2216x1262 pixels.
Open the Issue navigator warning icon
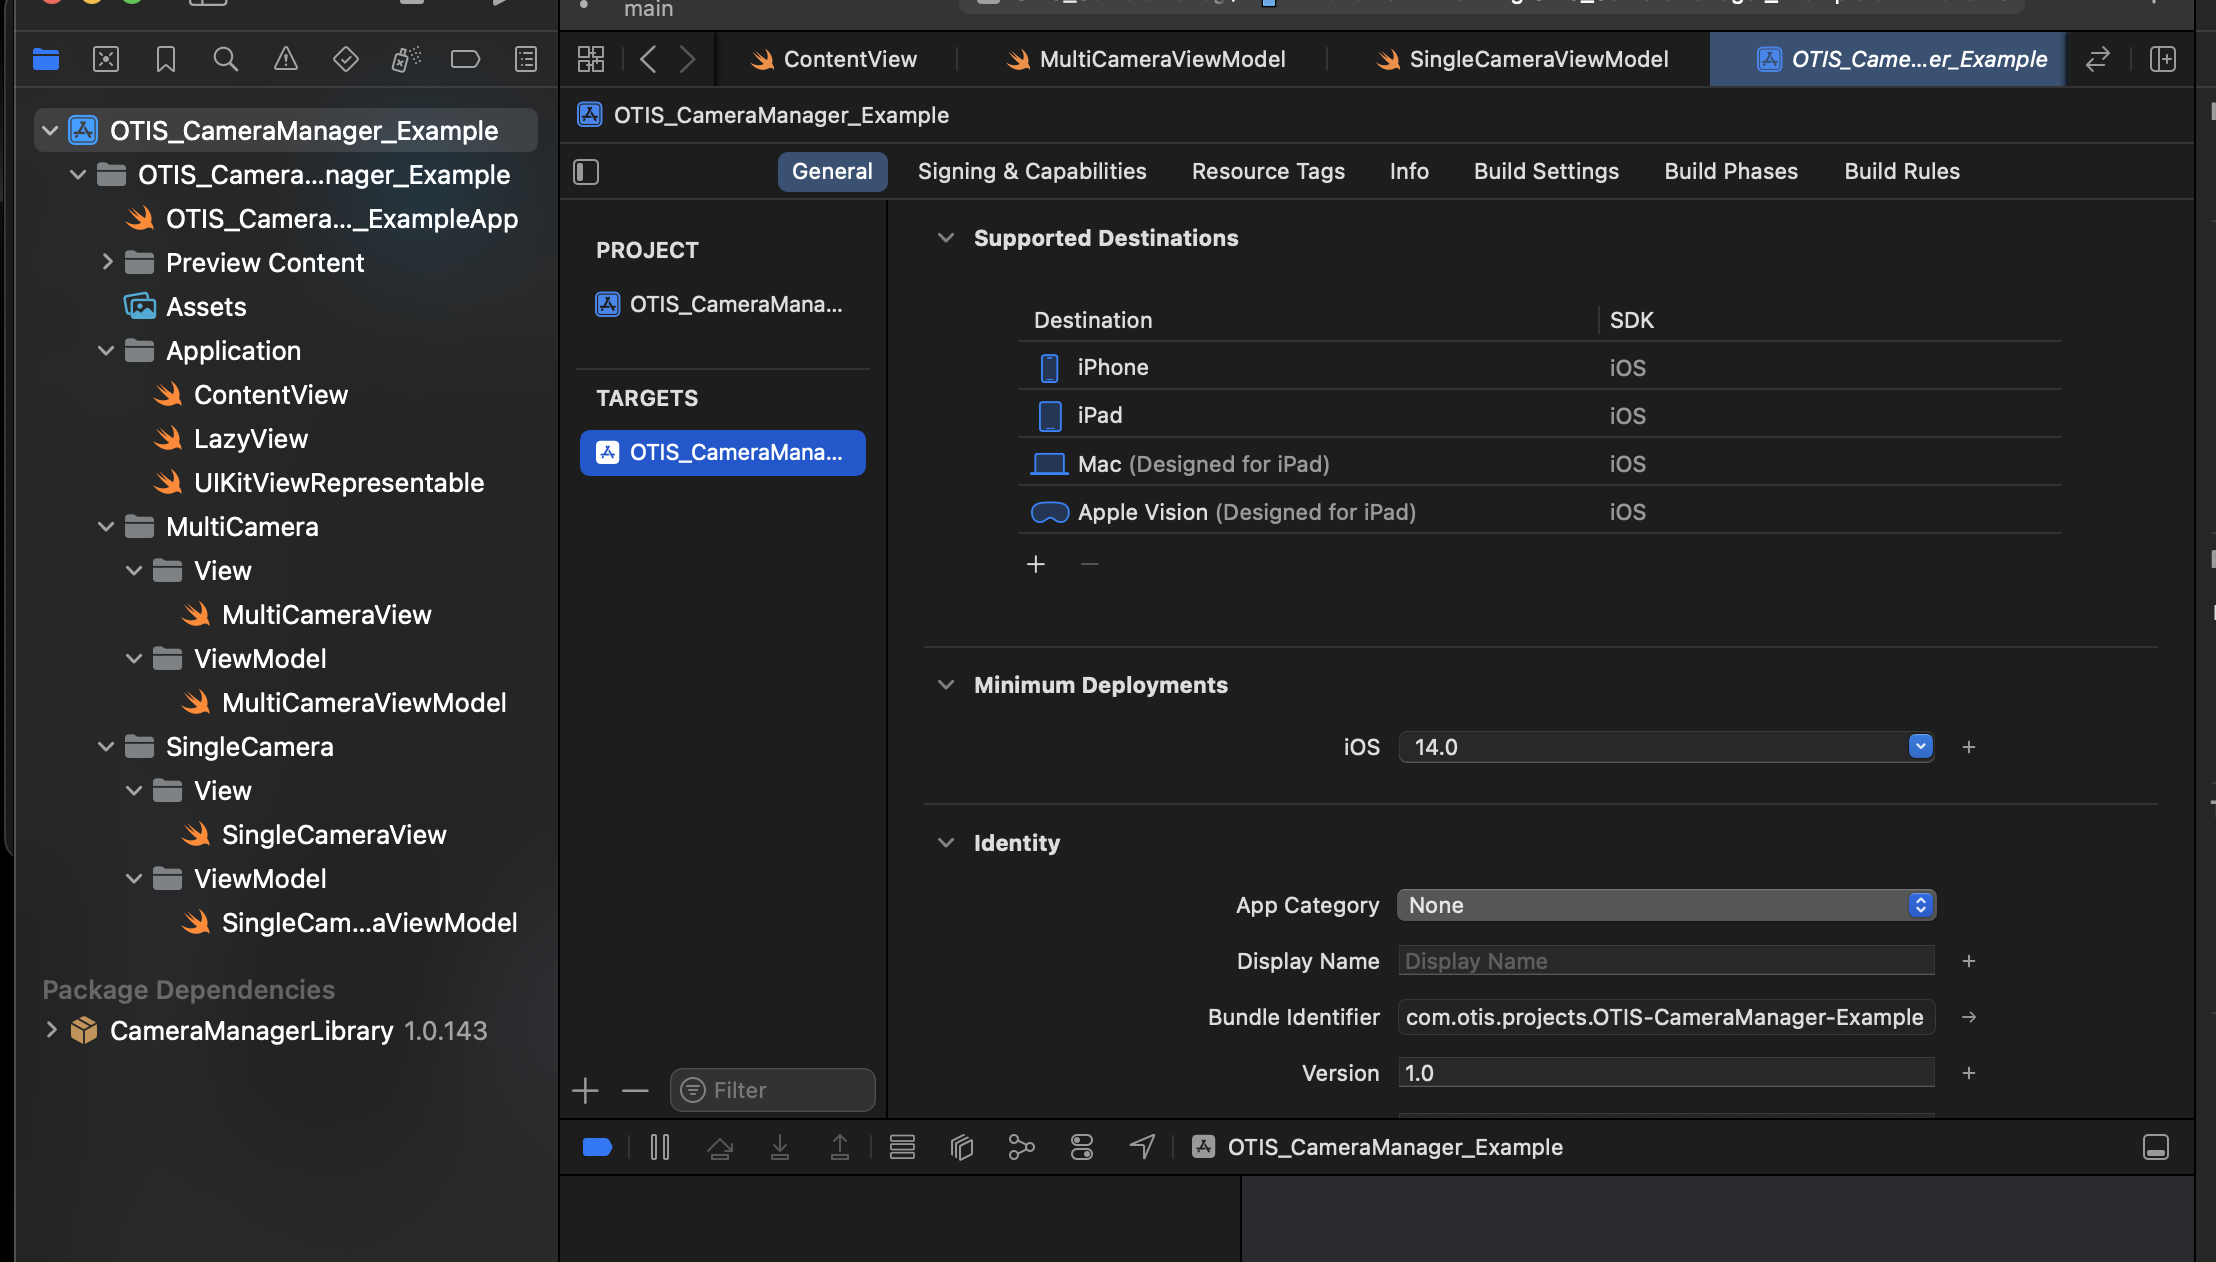(286, 59)
